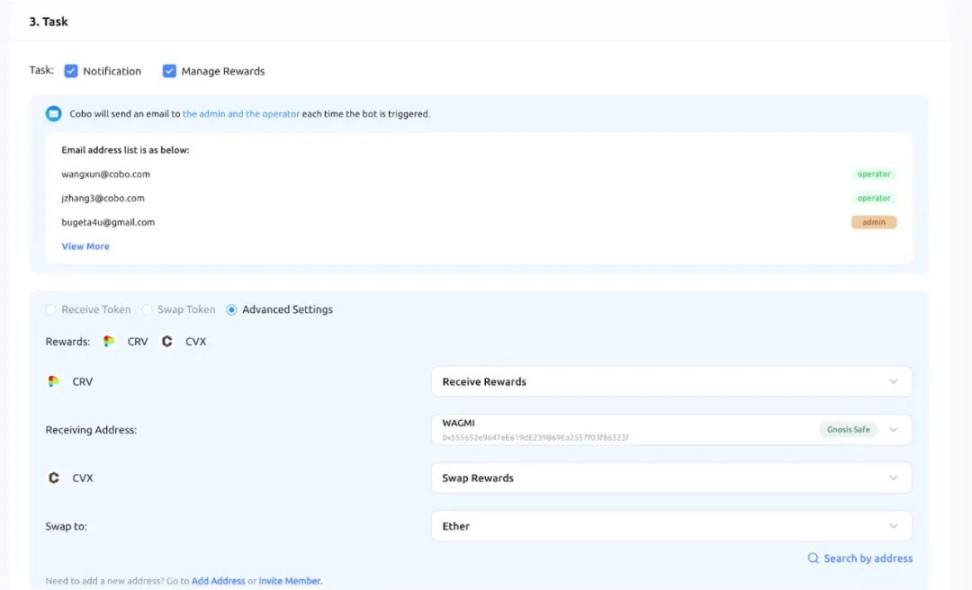
Task: Click the email envelope icon in notification banner
Action: click(54, 114)
